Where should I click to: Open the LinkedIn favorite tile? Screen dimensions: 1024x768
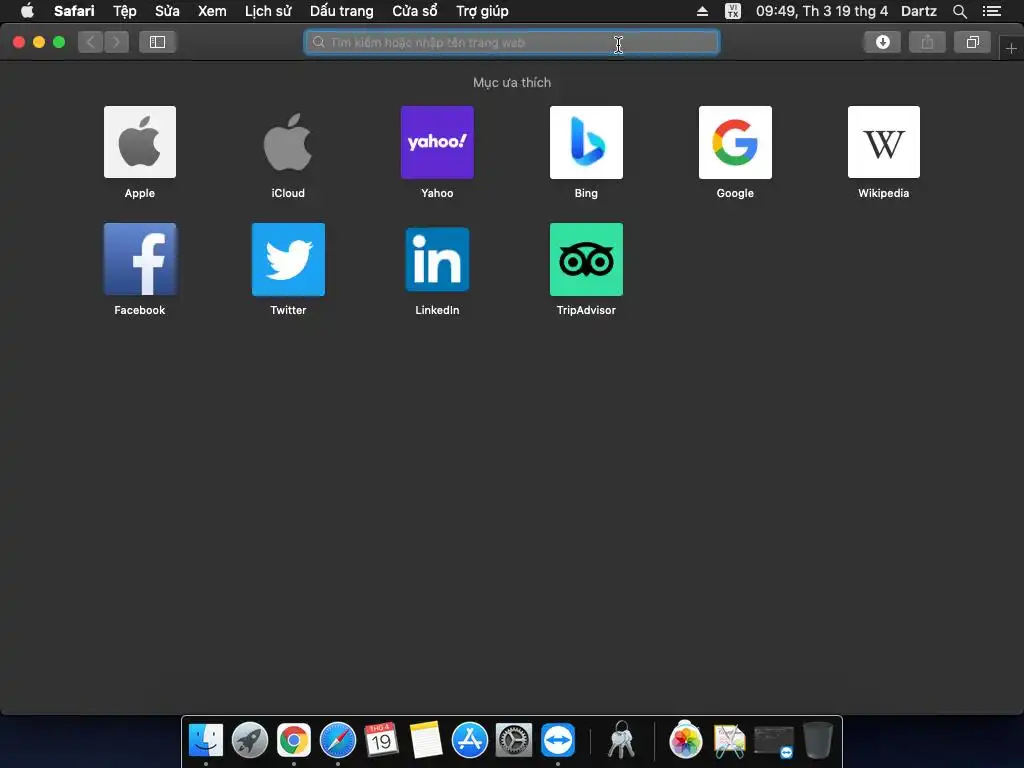[437, 259]
